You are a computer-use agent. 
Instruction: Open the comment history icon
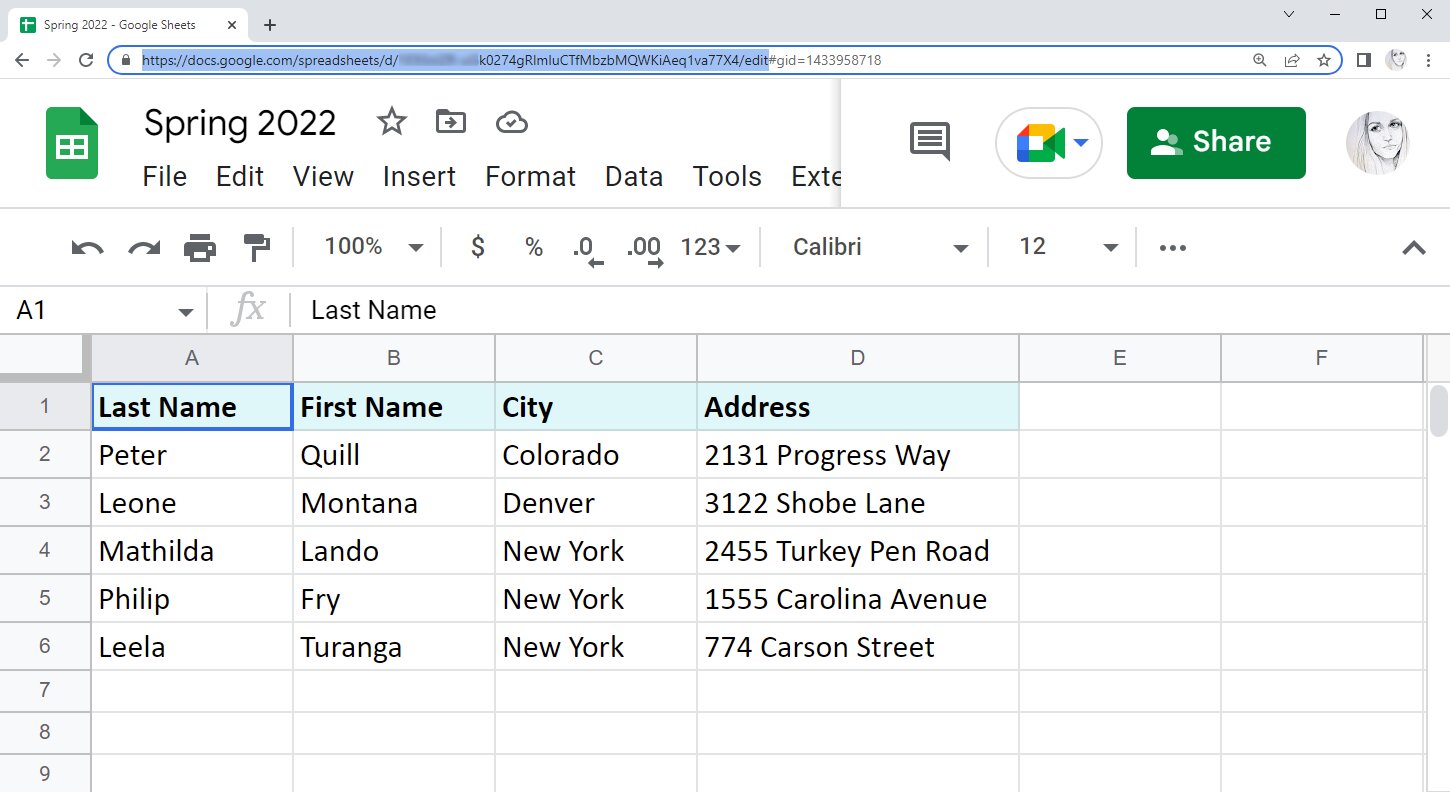929,142
